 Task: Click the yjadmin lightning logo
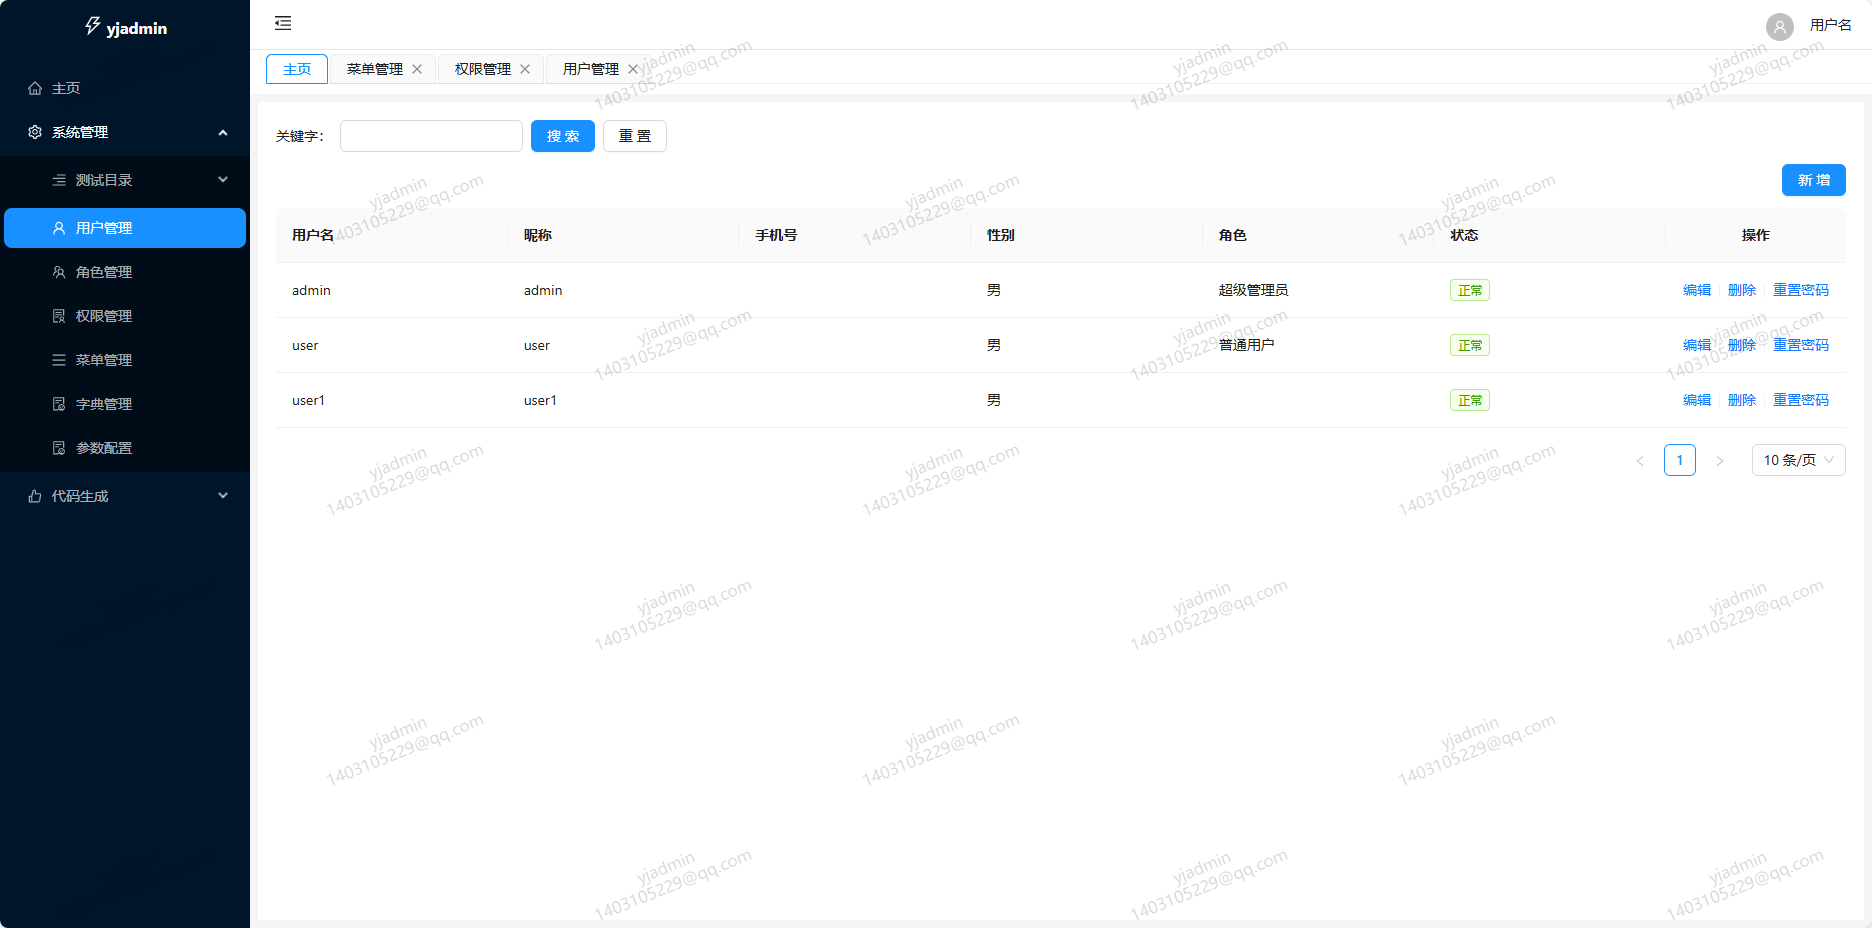(93, 26)
